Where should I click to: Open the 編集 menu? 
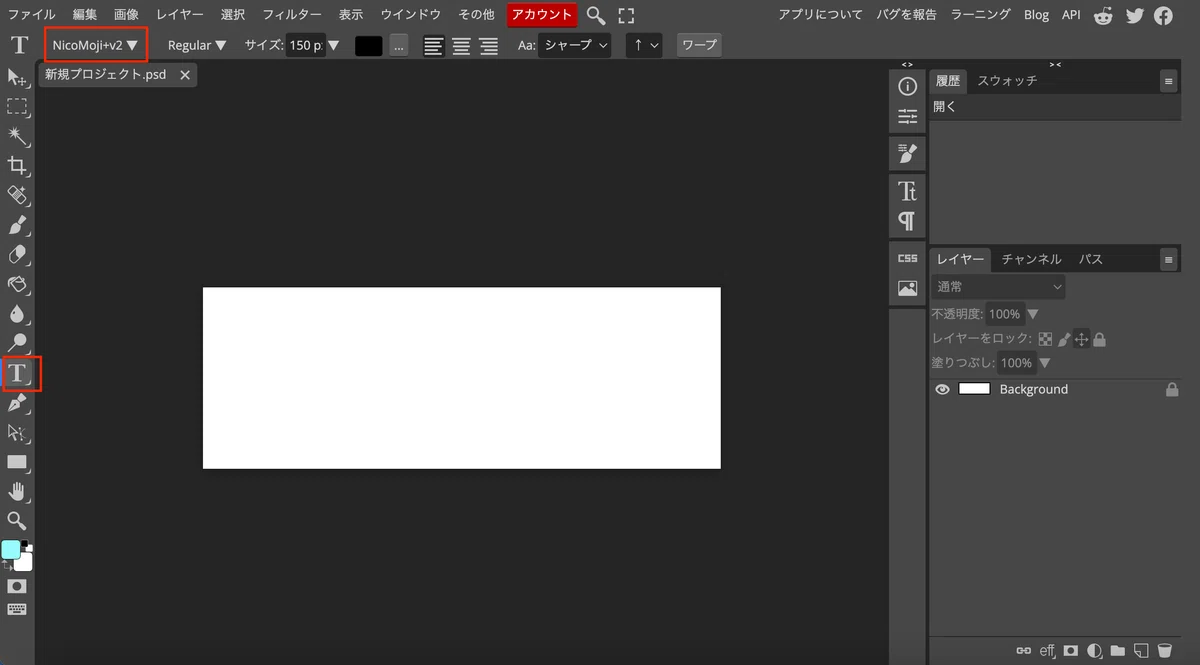[x=85, y=15]
